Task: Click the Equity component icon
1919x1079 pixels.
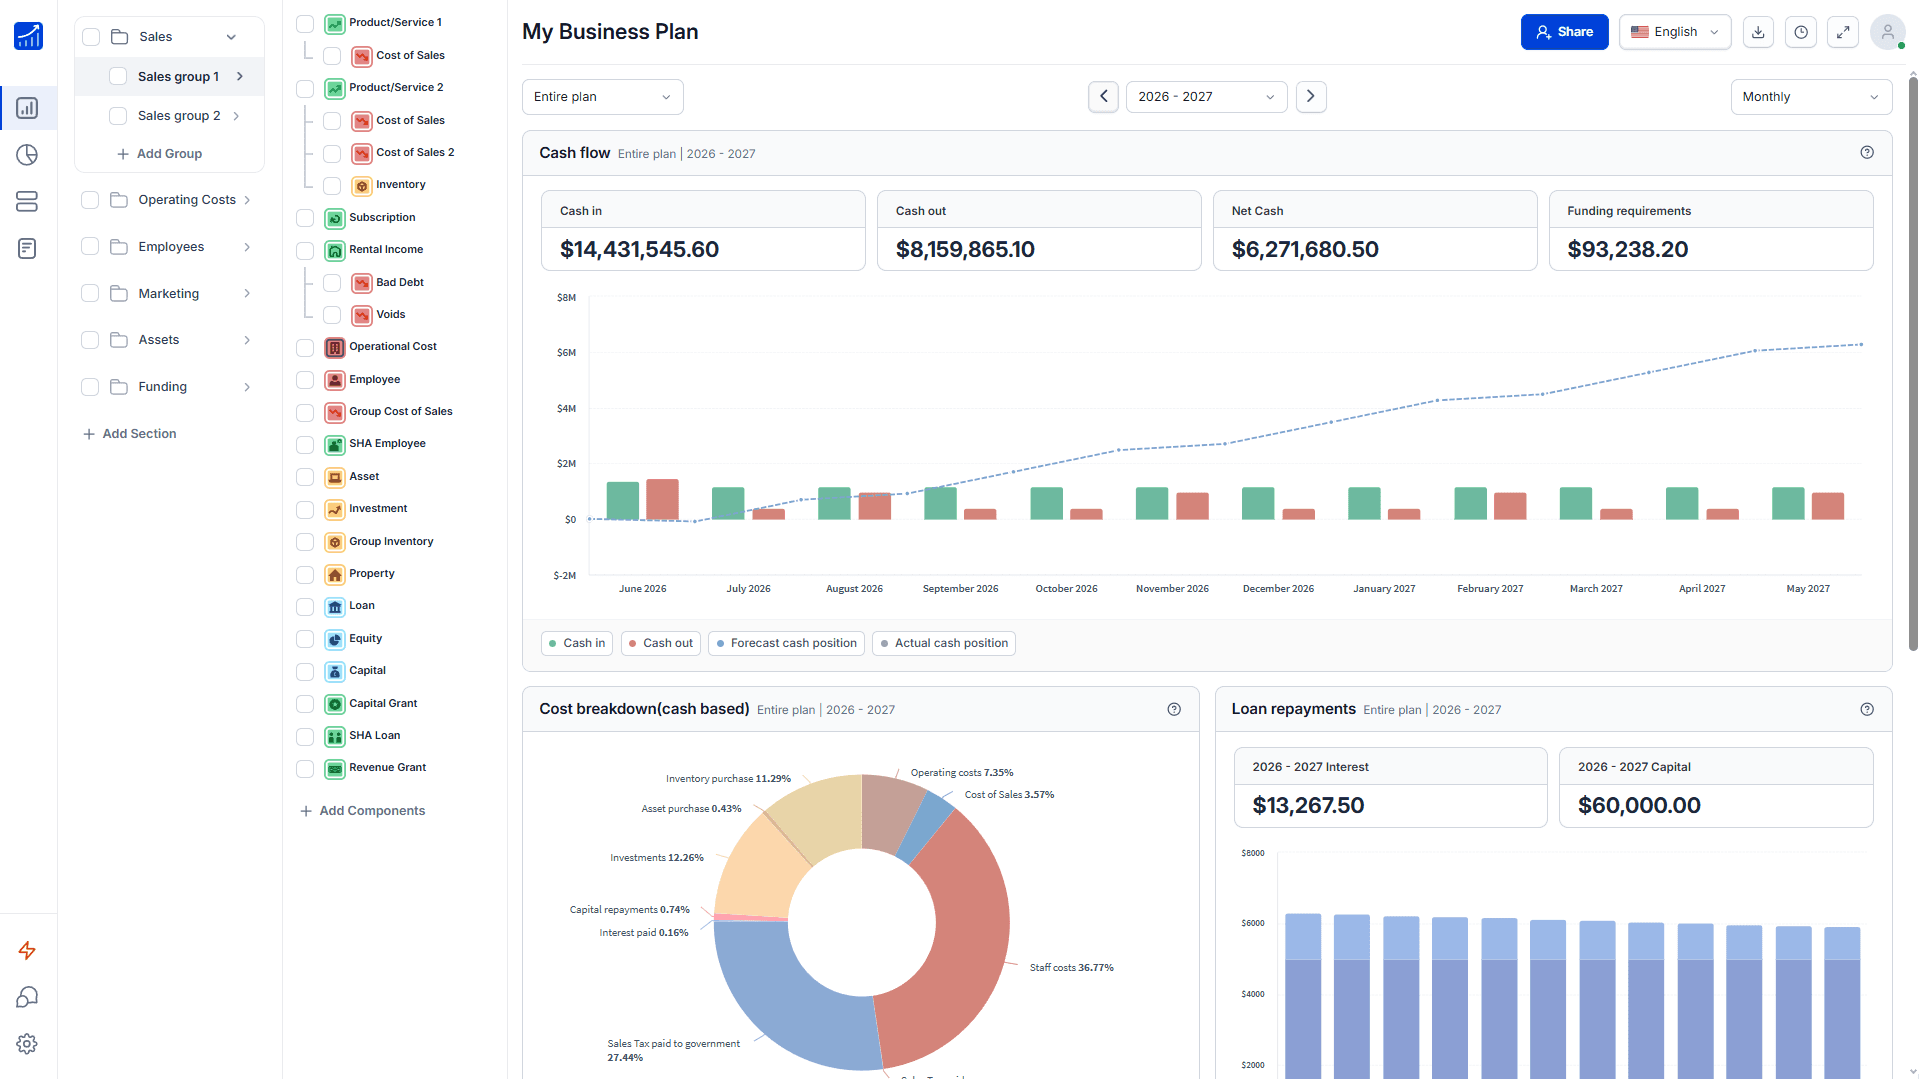Action: (x=335, y=639)
